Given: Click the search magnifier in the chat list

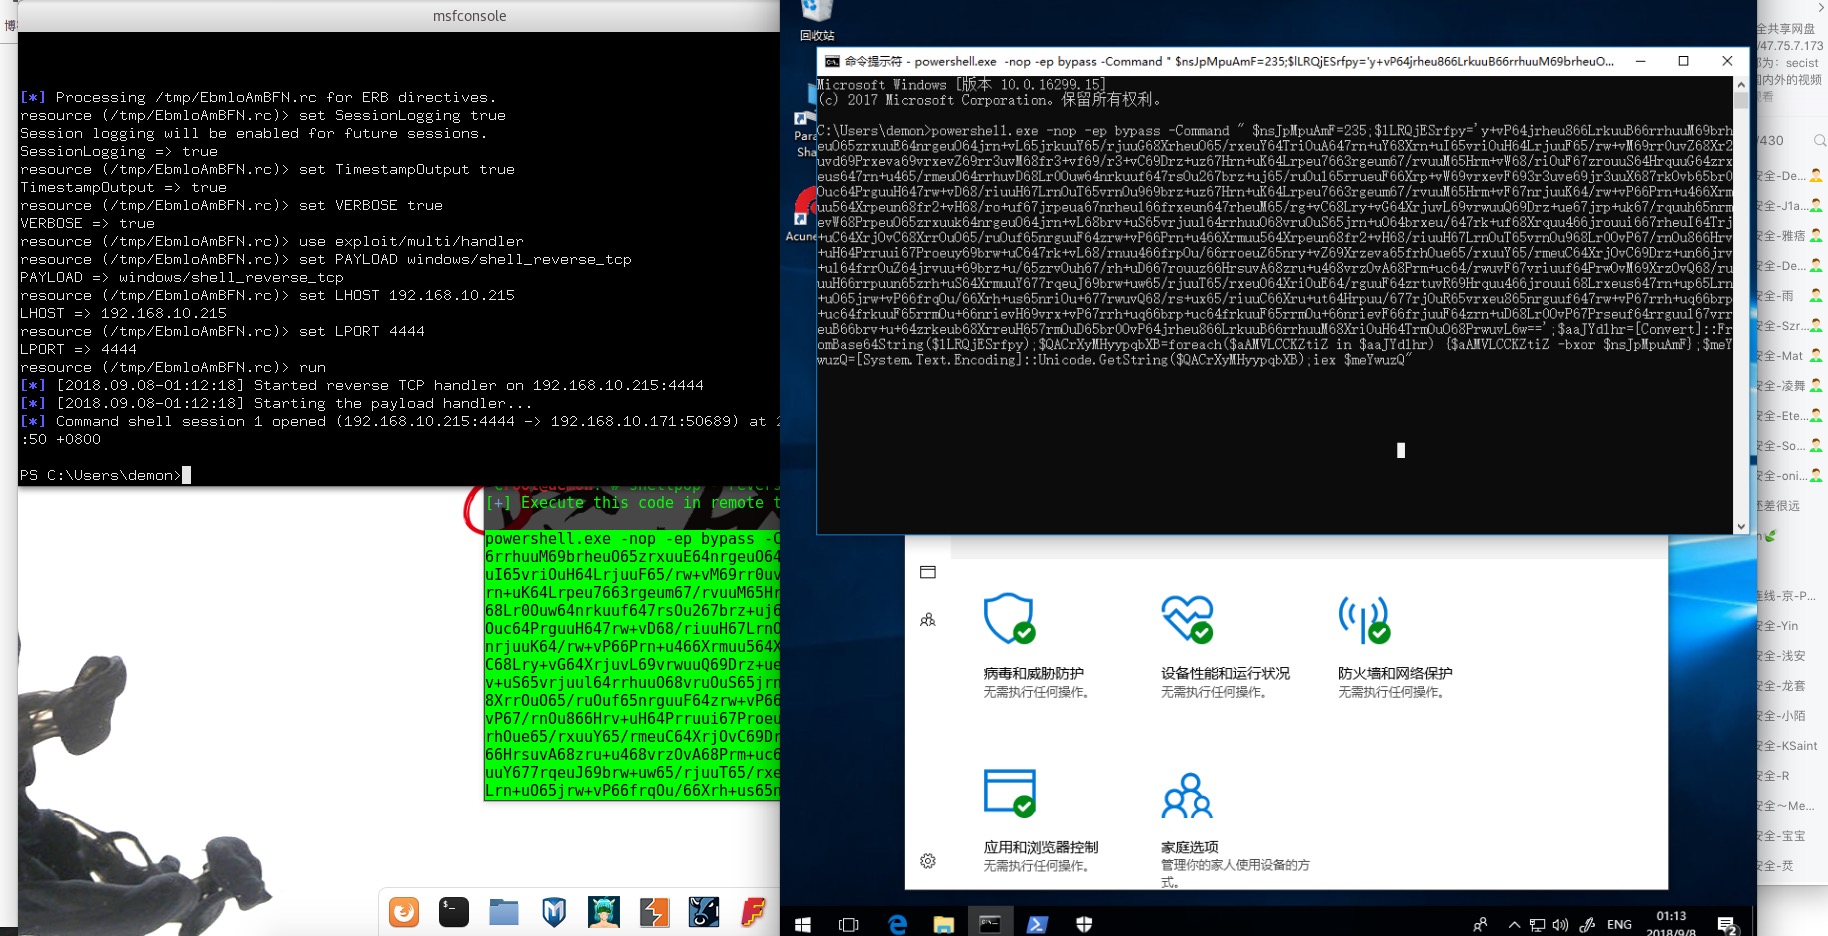Looking at the screenshot, I should pyautogui.click(x=1819, y=141).
